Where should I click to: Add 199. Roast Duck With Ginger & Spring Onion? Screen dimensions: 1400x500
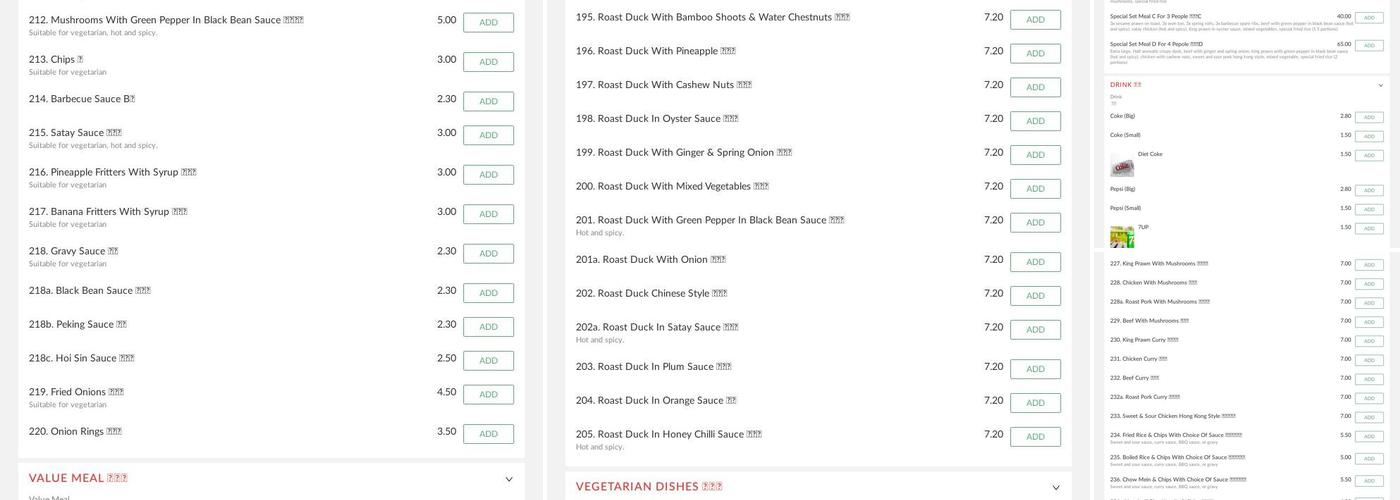pyautogui.click(x=1035, y=155)
